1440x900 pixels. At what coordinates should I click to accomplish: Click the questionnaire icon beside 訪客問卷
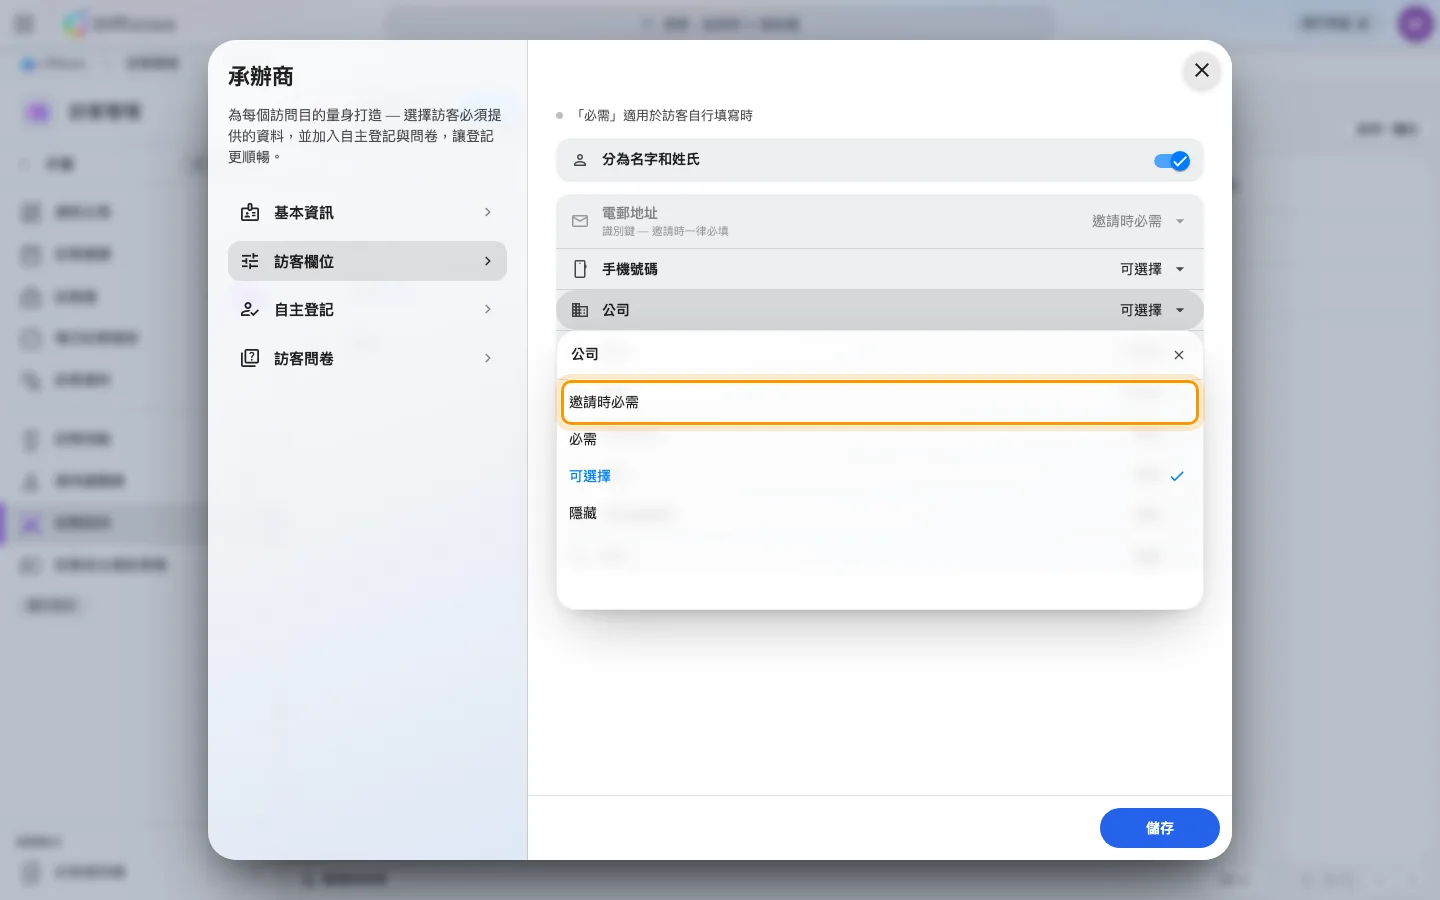click(x=250, y=358)
